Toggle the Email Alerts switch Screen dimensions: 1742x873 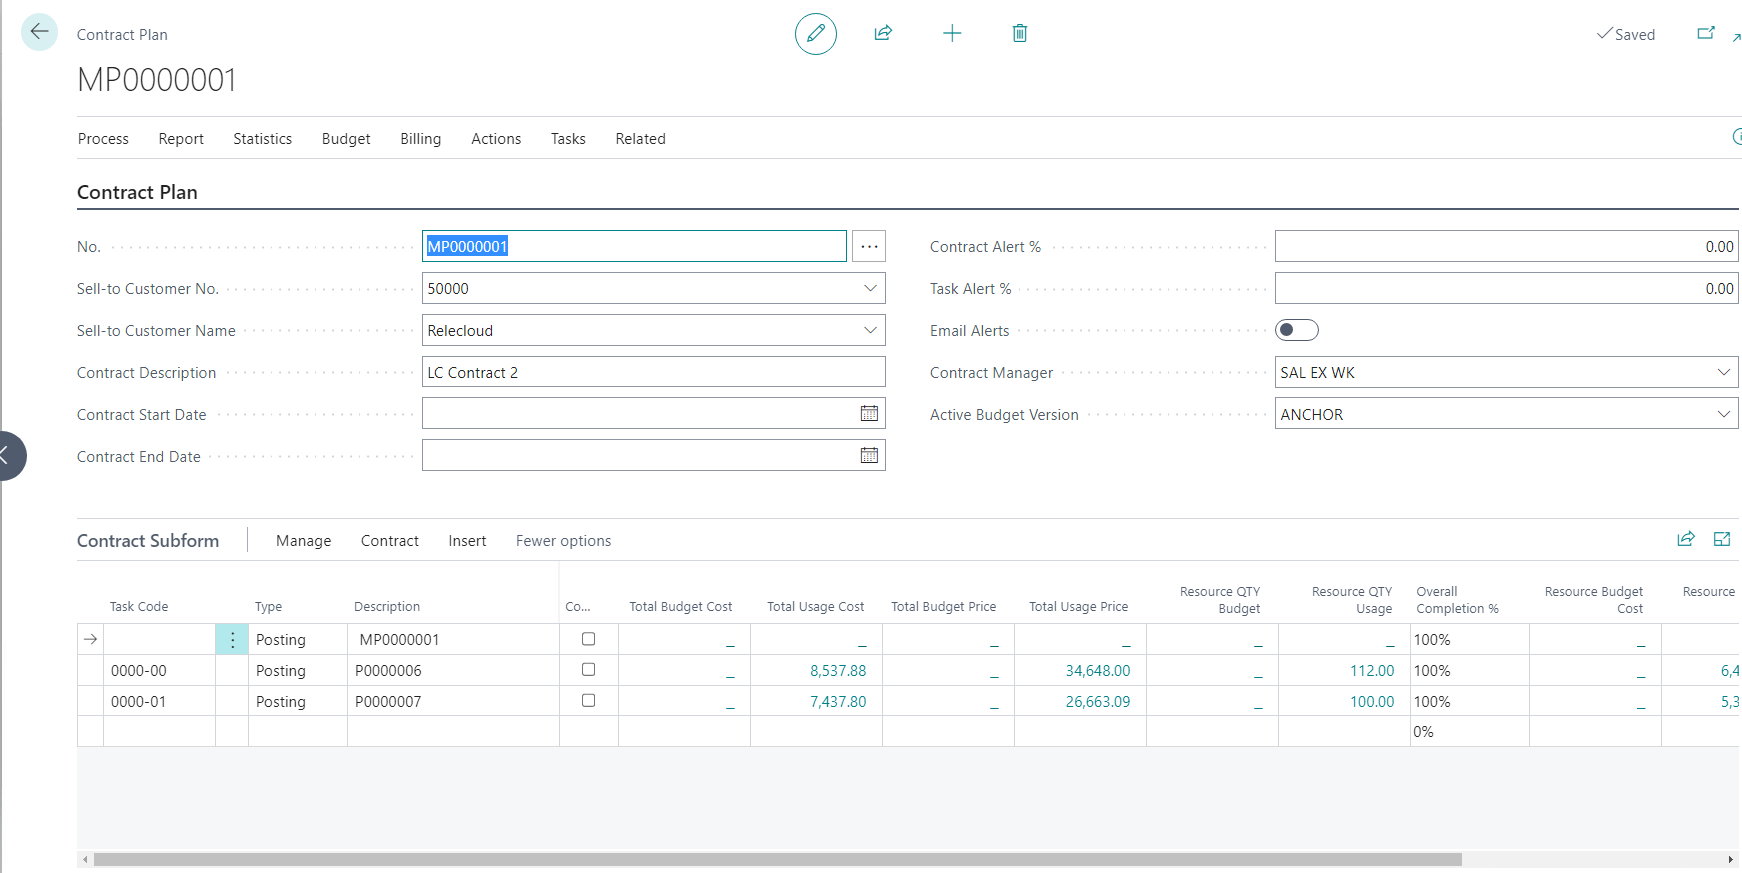point(1297,330)
